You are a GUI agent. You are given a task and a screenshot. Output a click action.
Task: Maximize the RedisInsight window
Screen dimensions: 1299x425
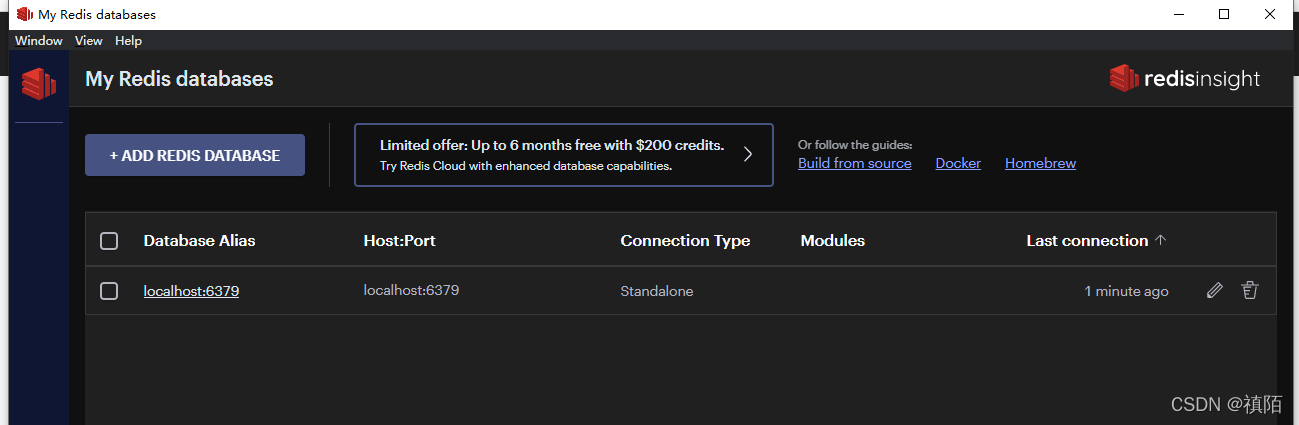coord(1224,14)
